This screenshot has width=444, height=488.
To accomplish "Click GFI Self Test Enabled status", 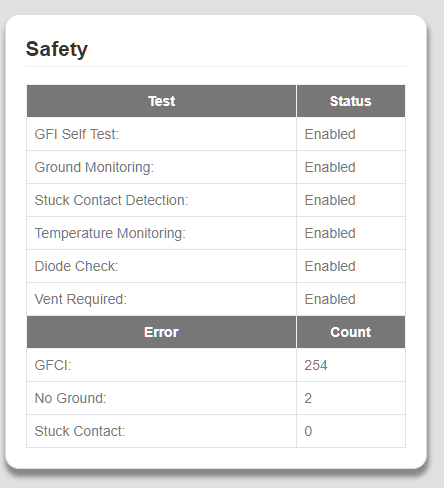I will tap(330, 134).
